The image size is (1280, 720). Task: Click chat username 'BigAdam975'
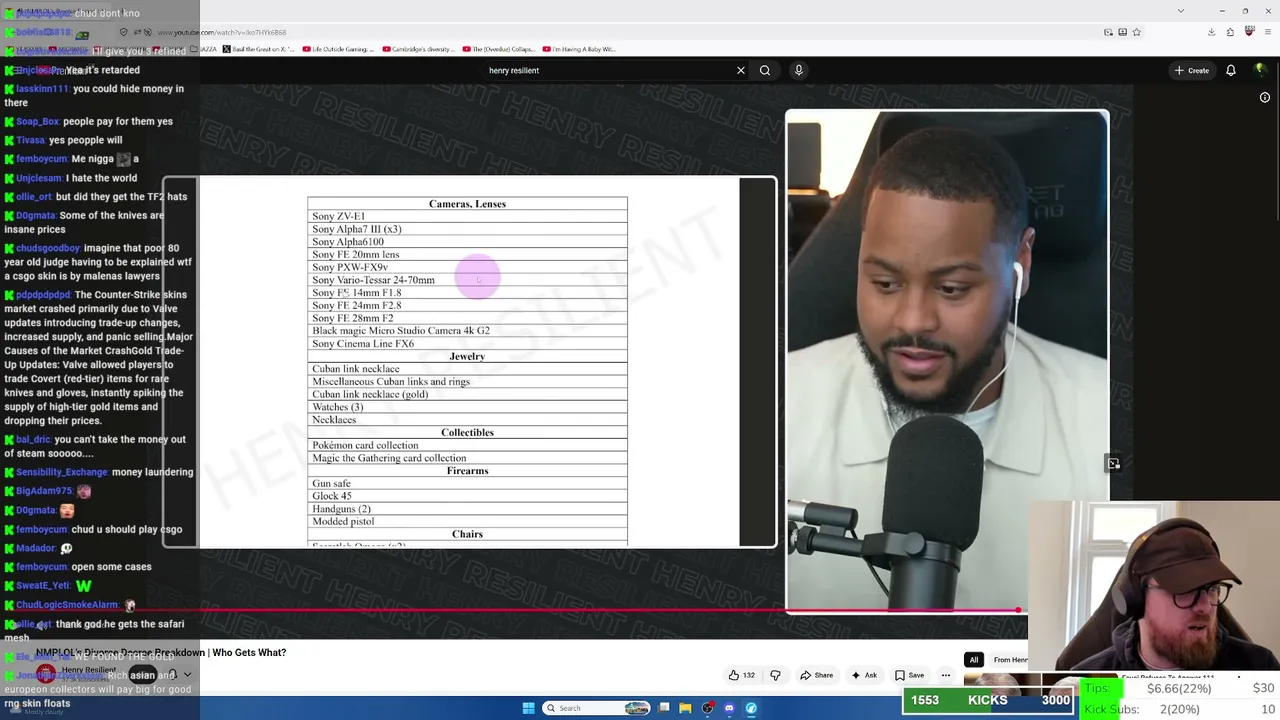44,491
